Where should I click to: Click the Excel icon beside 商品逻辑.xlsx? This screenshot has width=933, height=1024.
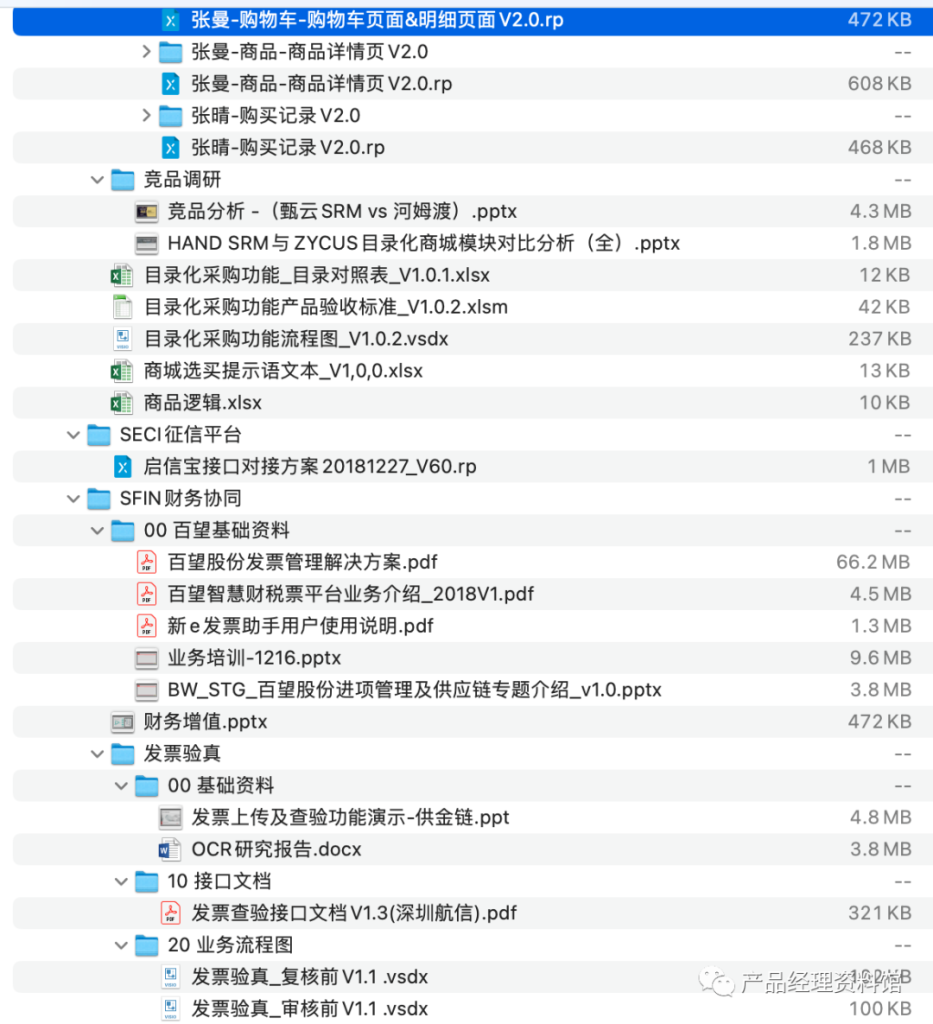[122, 402]
